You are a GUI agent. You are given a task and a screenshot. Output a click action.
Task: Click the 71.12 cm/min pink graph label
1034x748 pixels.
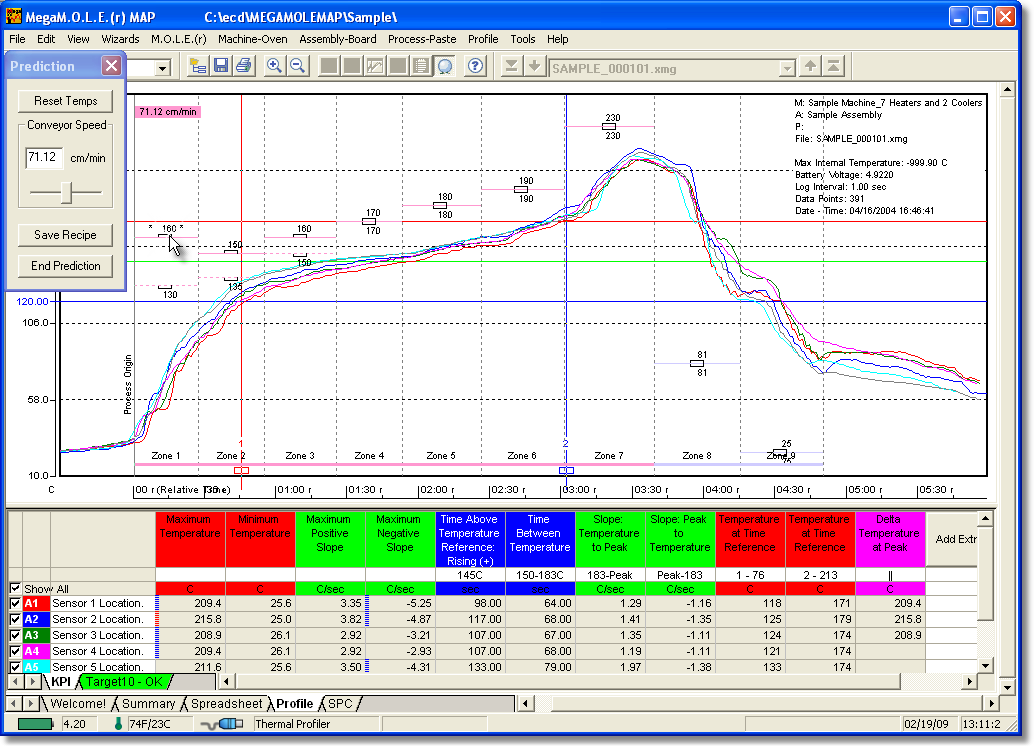point(167,111)
